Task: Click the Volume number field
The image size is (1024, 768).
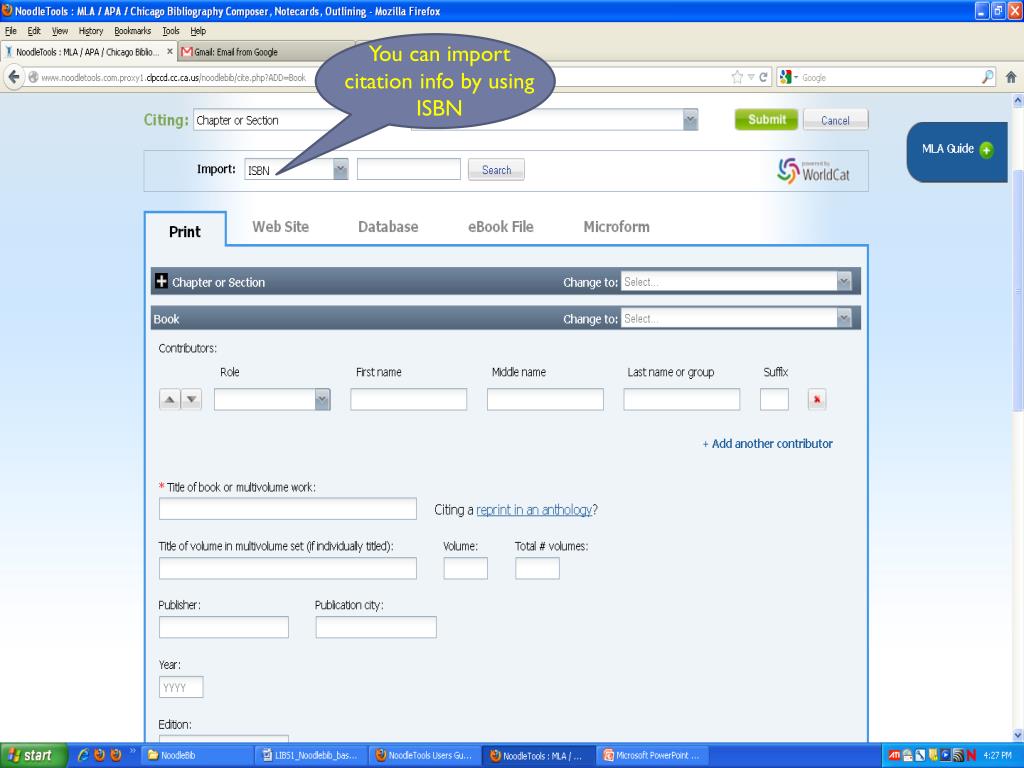Action: pos(466,568)
